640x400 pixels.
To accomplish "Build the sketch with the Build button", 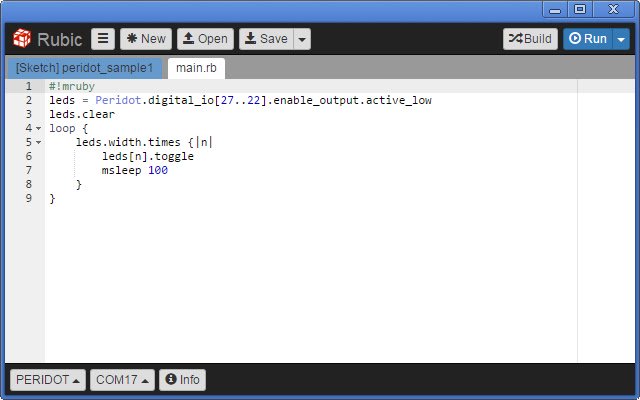I will click(530, 39).
